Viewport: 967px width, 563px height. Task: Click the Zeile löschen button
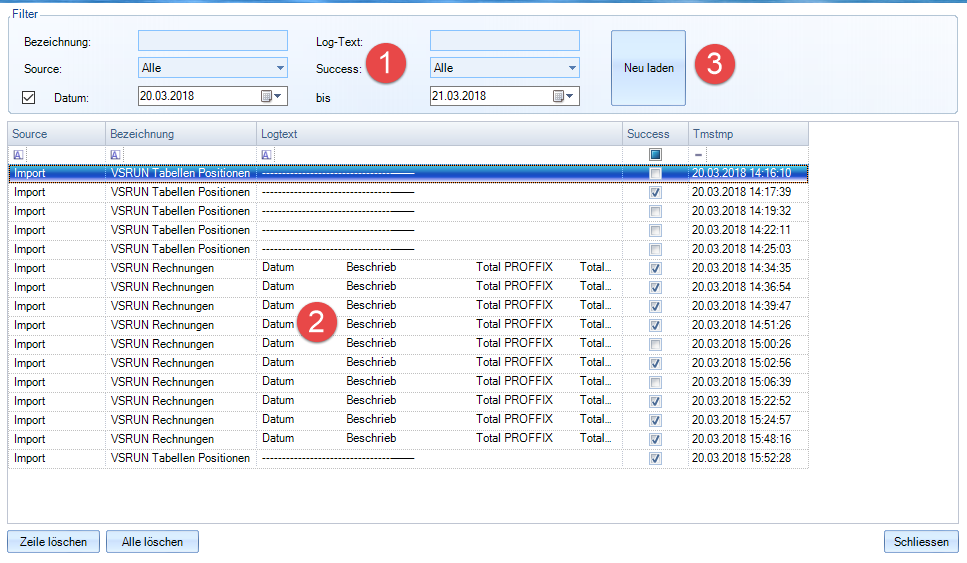54,542
